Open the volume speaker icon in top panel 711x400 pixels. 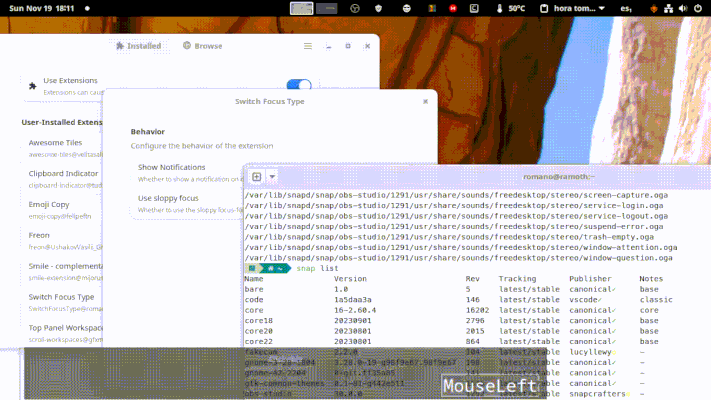click(x=683, y=8)
